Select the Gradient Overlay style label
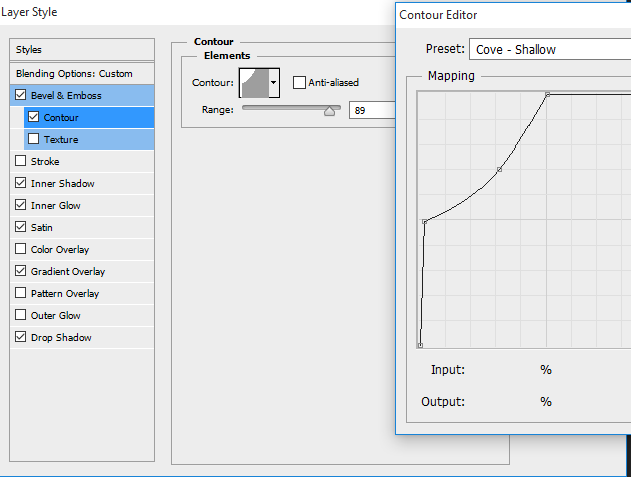The width and height of the screenshot is (631, 477). 68,272
